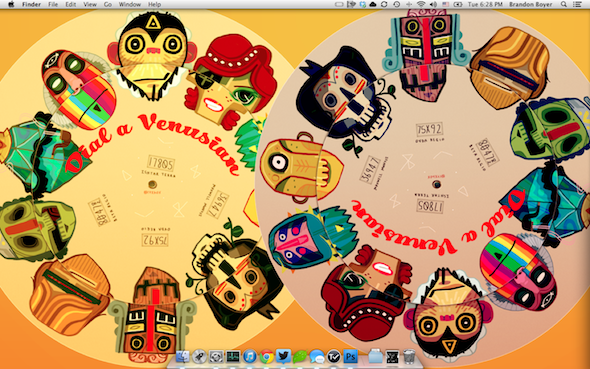Click the Finder icon in the Dock
Screen dimensions: 590x369
pos(183,356)
